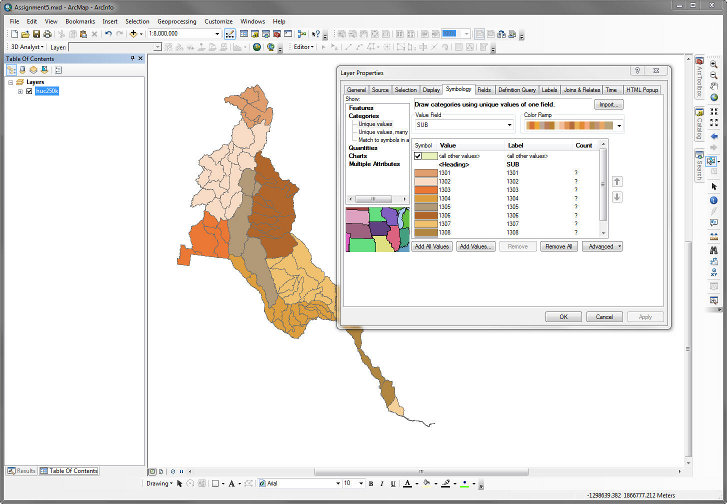Open the map scale 1:8,000,000 dropdown
The width and height of the screenshot is (727, 504).
(x=217, y=34)
